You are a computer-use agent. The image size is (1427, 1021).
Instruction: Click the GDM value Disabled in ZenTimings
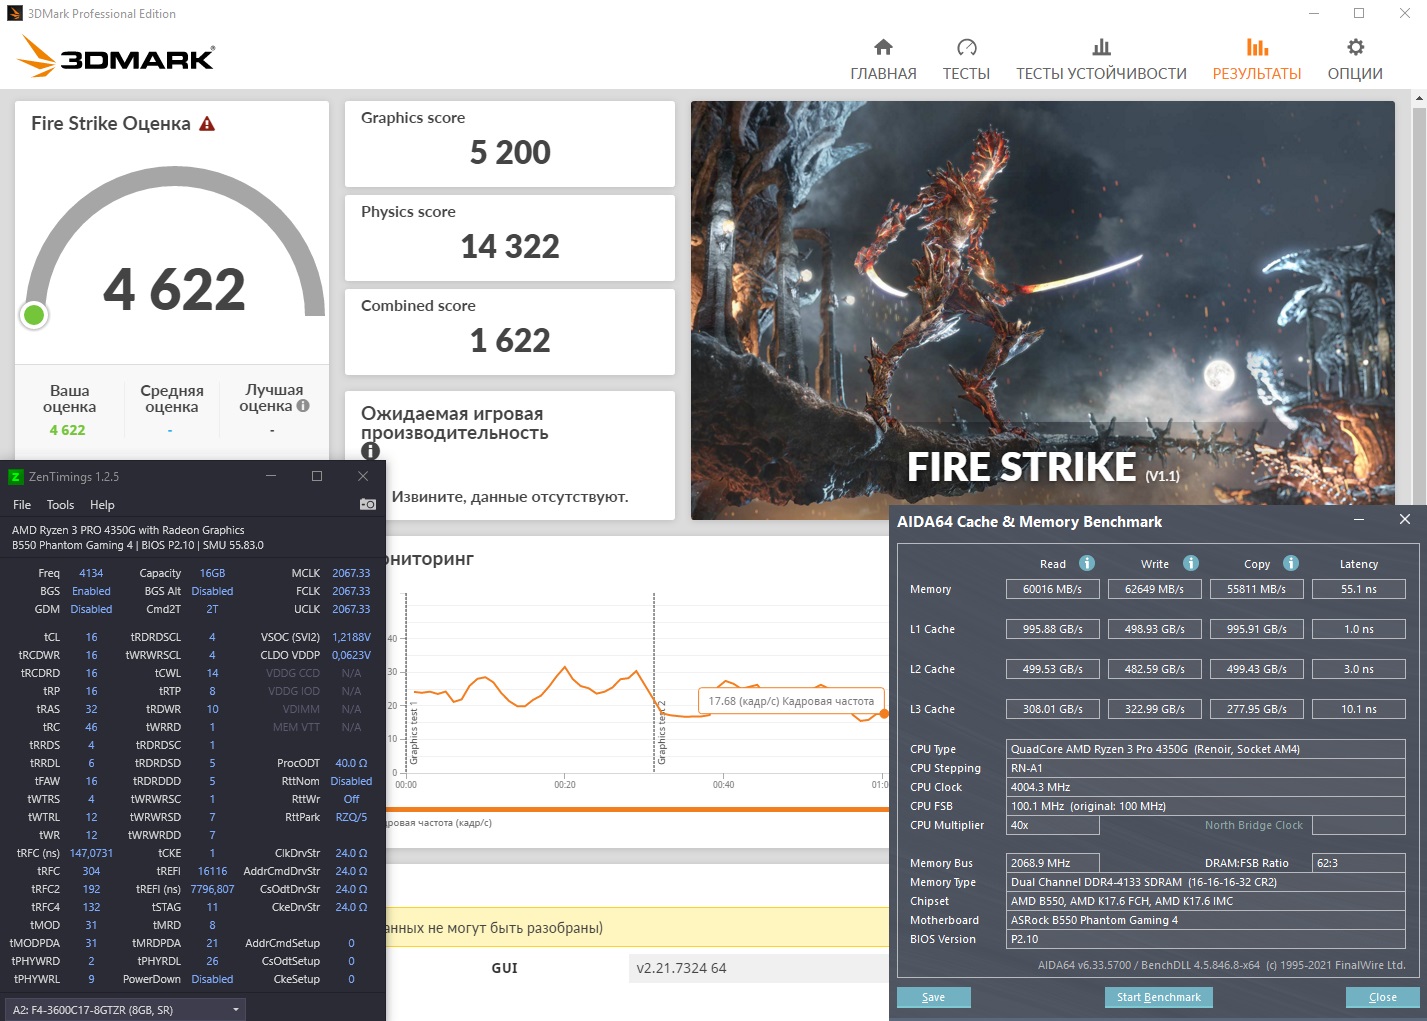click(91, 609)
